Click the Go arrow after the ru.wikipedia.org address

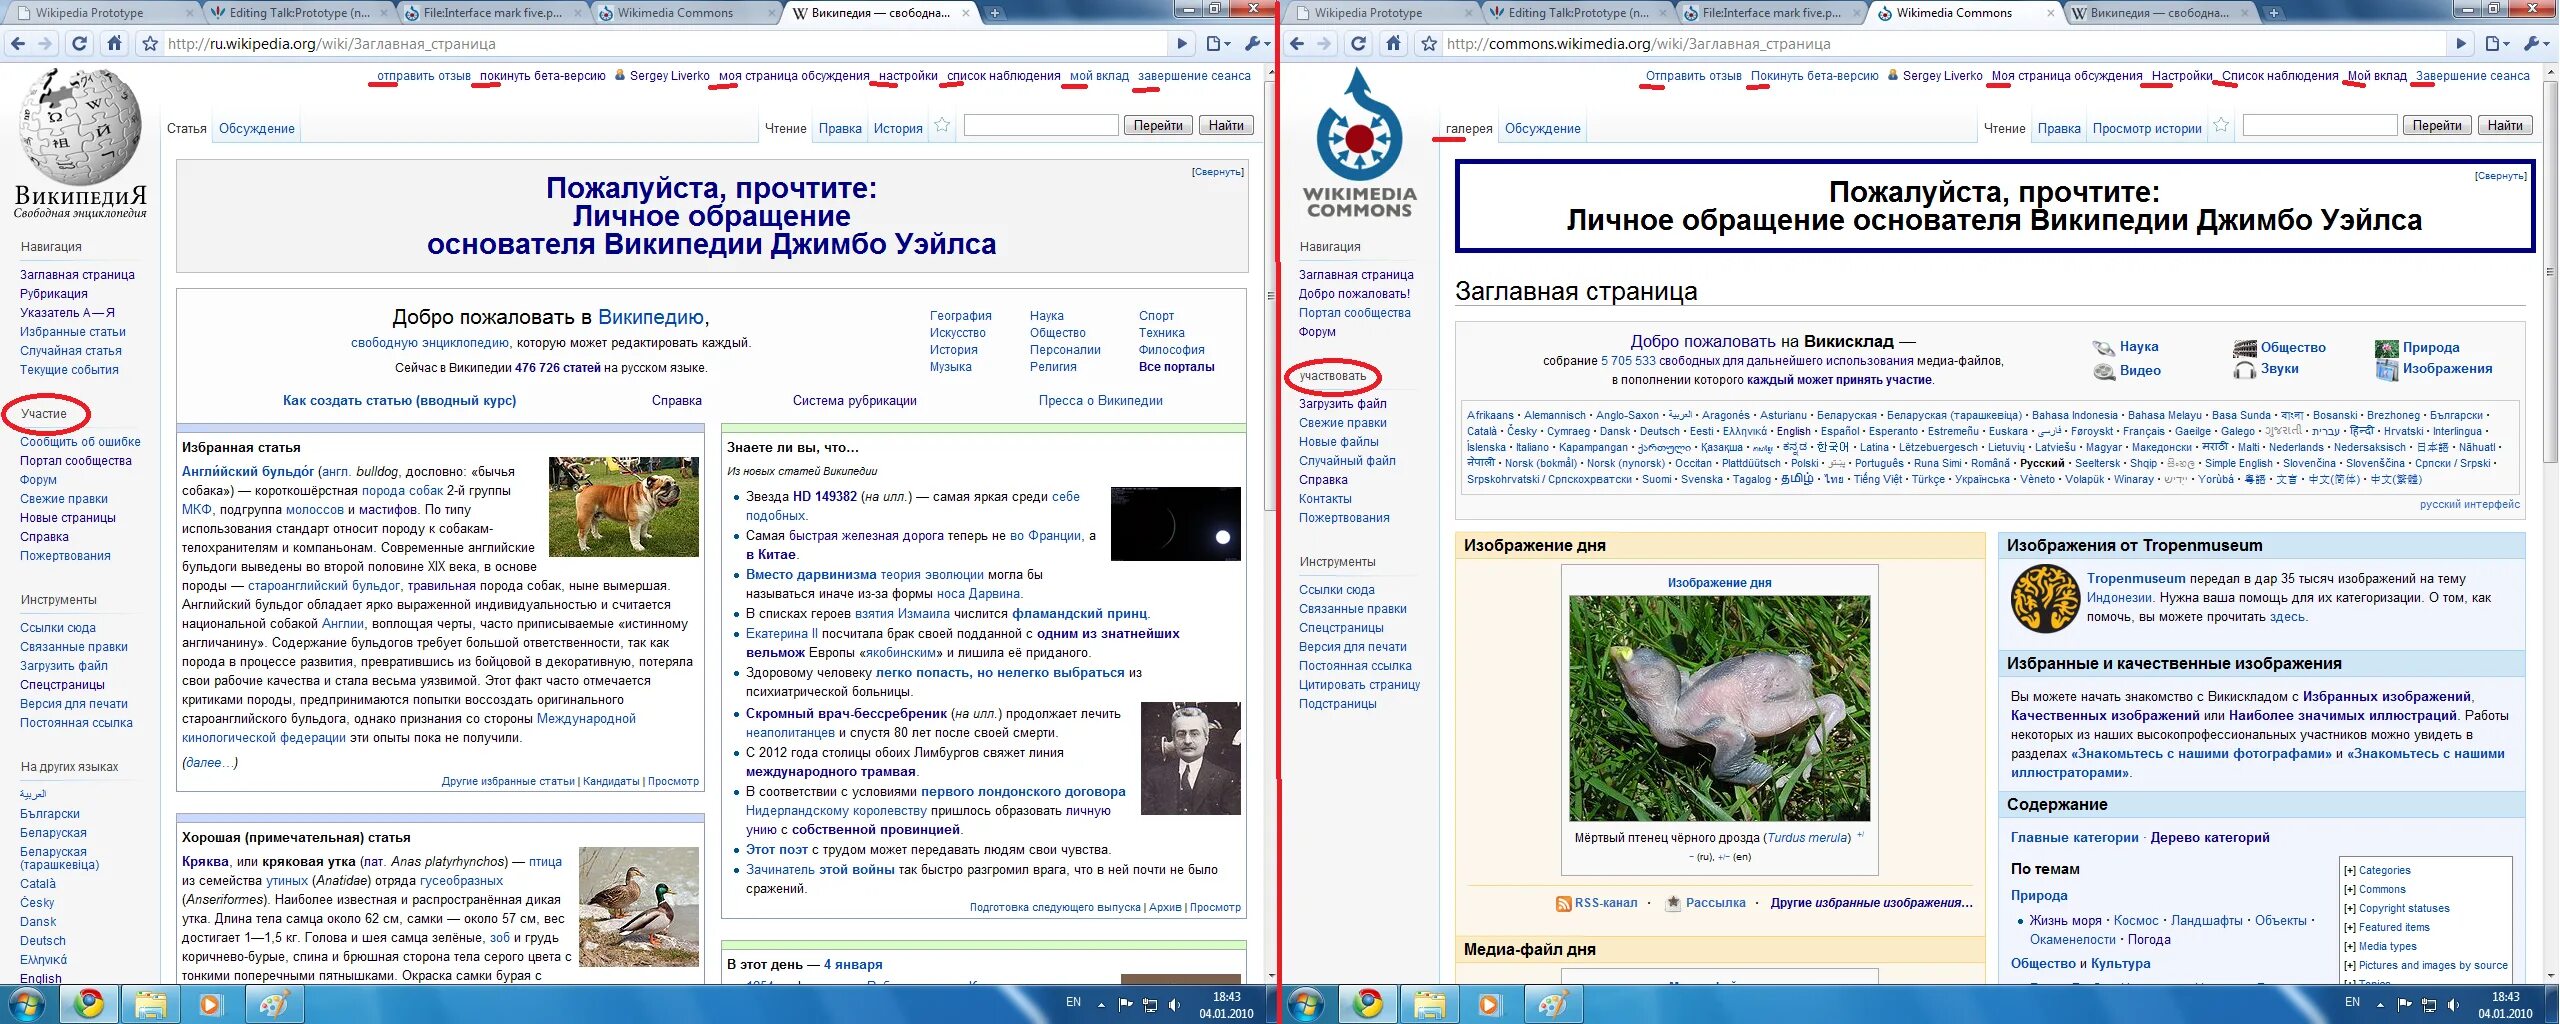[x=1182, y=44]
